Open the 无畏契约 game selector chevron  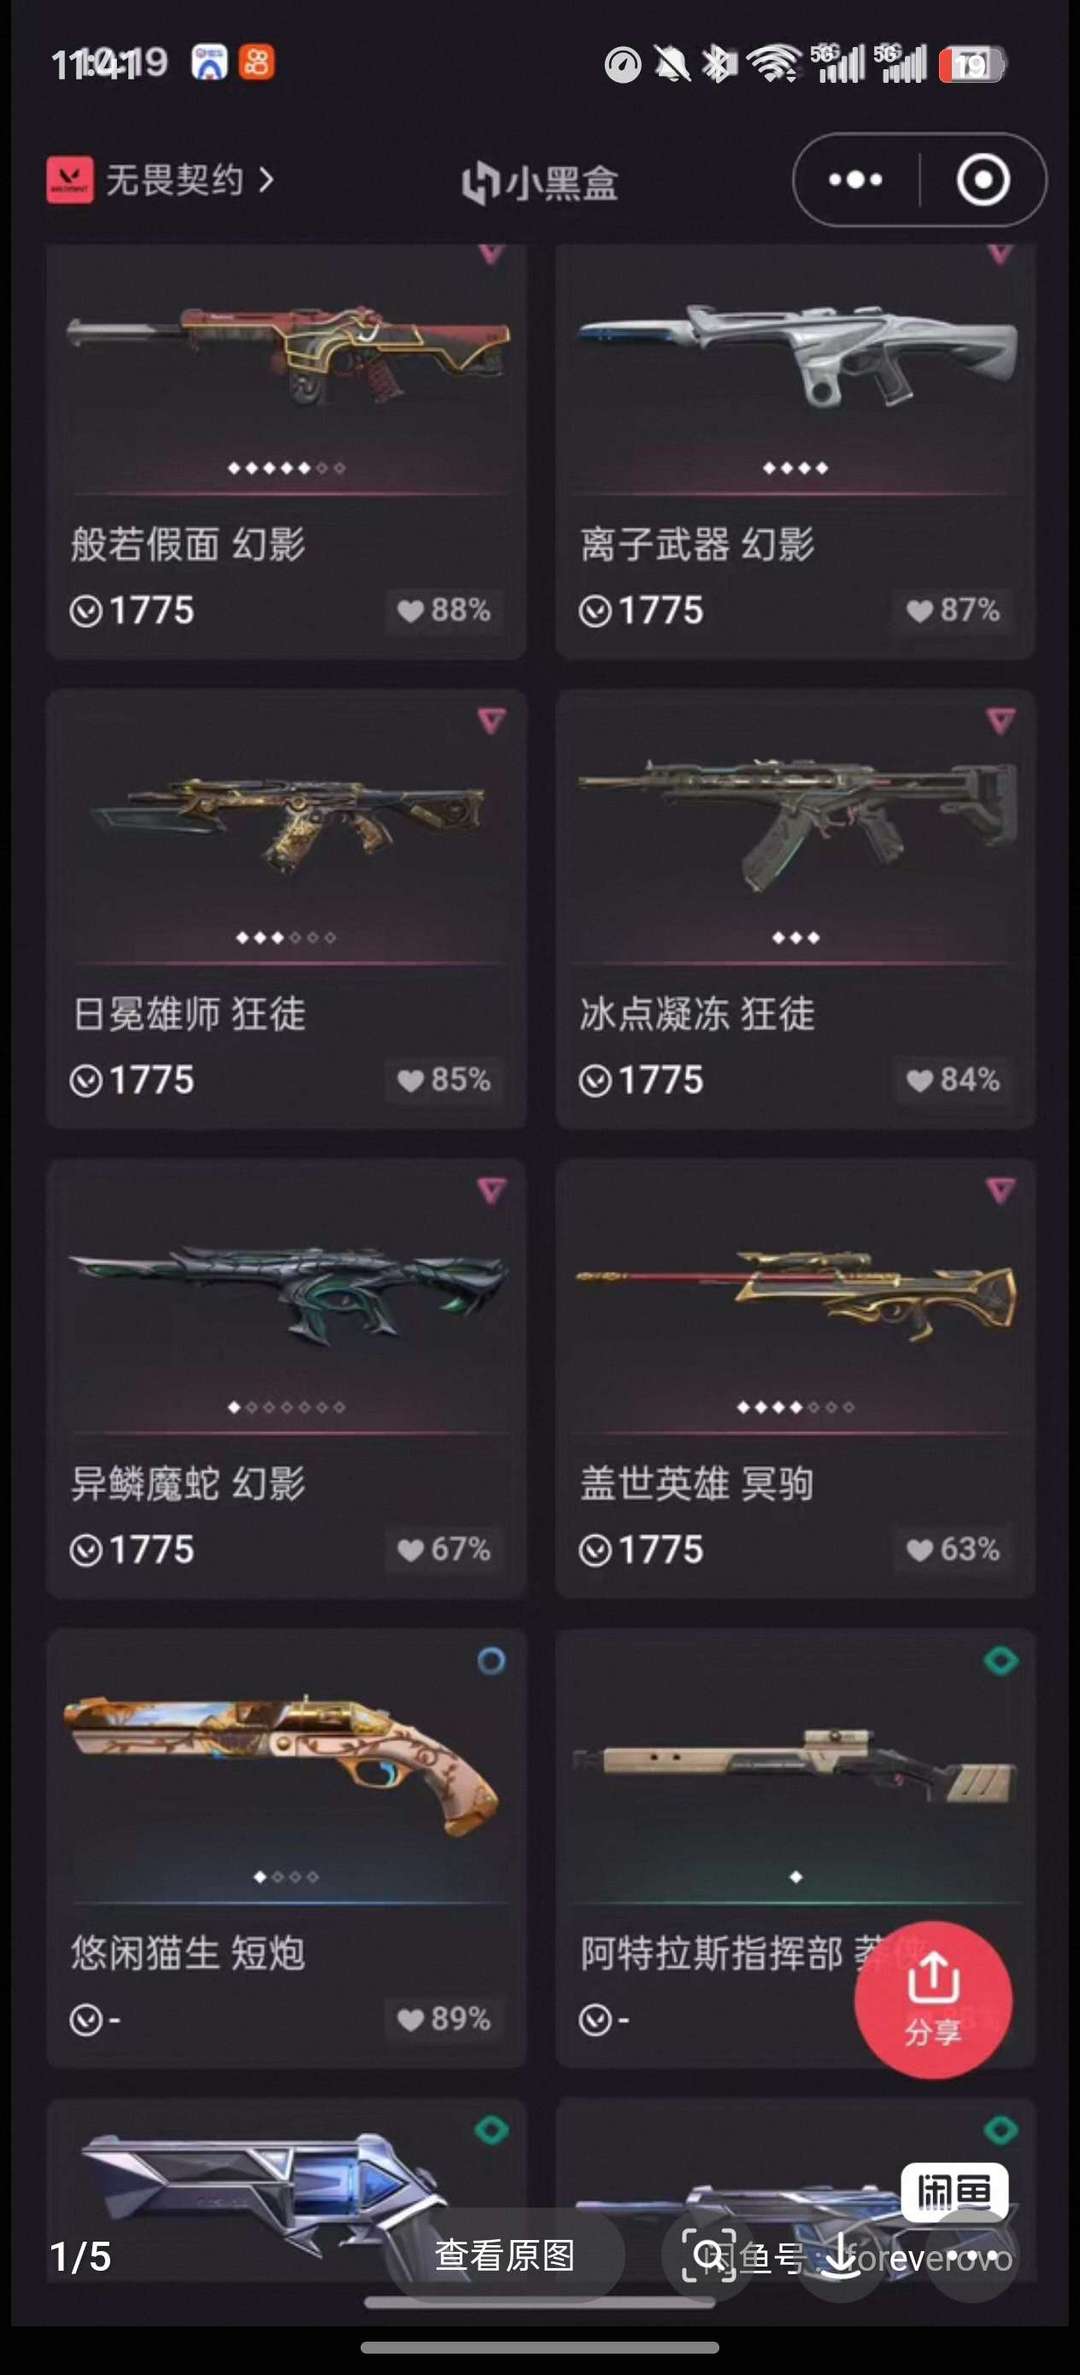(266, 180)
